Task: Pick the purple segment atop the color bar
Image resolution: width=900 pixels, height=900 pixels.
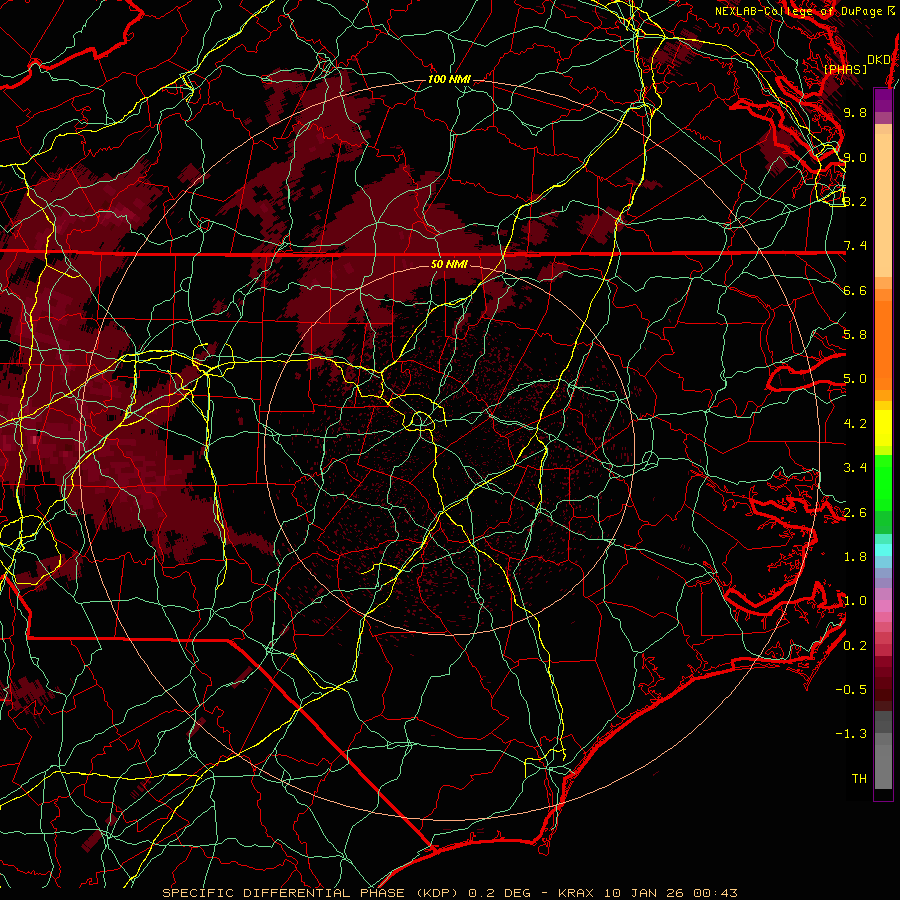Action: click(x=883, y=100)
